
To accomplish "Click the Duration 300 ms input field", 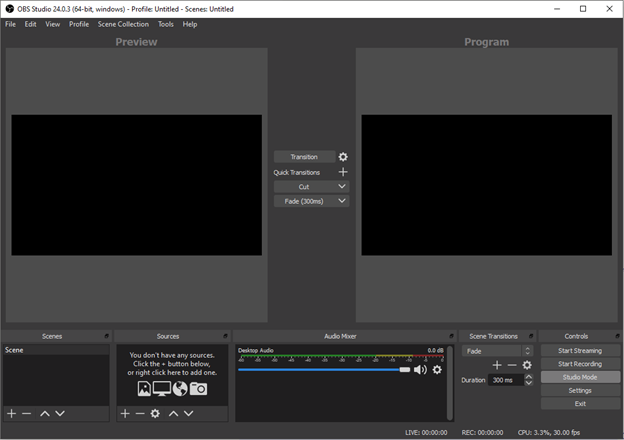I will coord(506,380).
